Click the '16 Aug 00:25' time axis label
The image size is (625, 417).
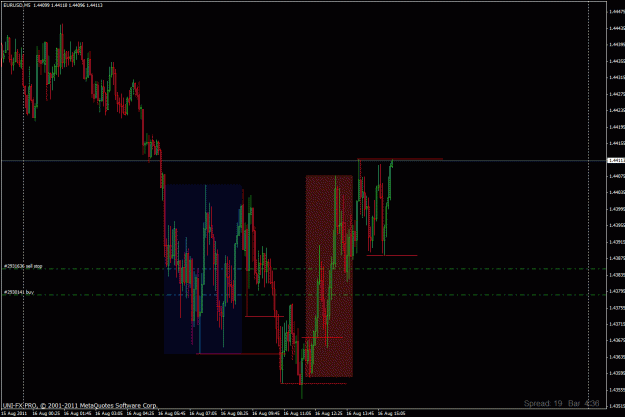coord(46,414)
